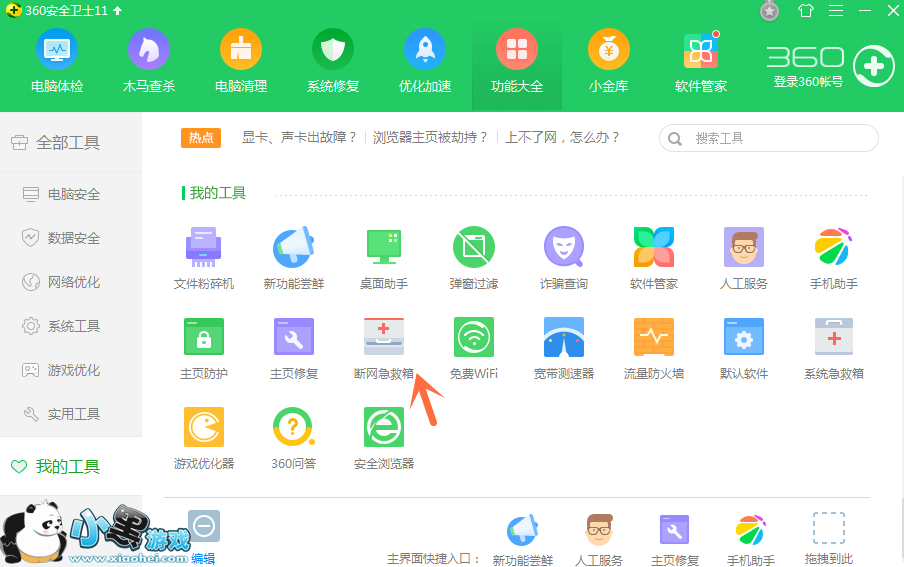
Task: Launch 宽带测速器 tool
Action: pyautogui.click(x=563, y=348)
